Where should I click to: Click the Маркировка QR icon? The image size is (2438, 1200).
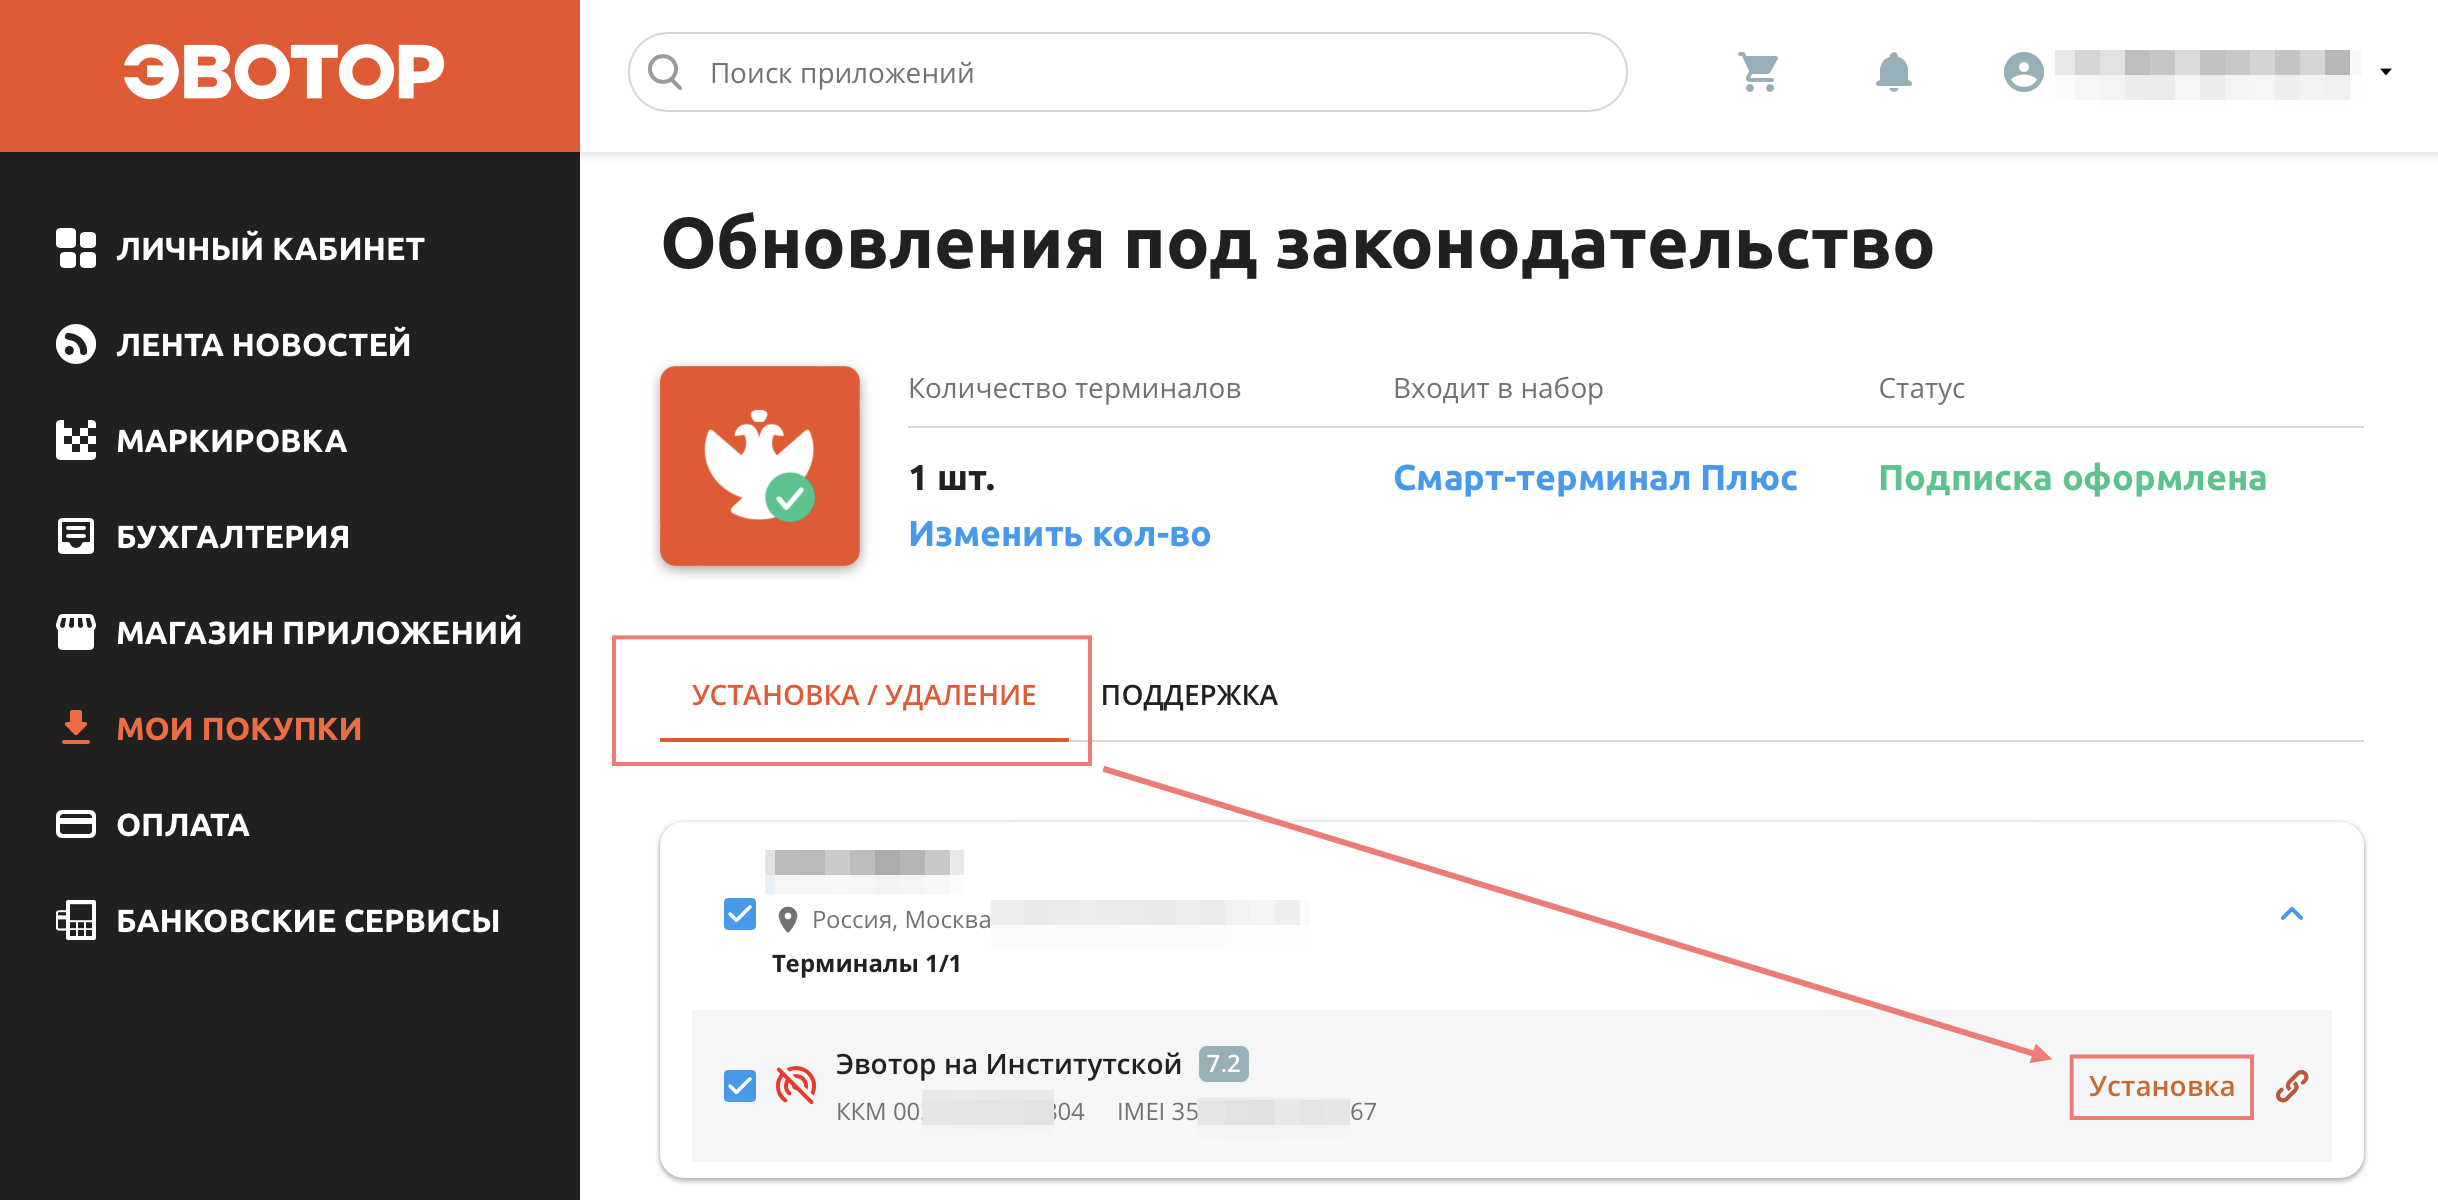pos(76,440)
